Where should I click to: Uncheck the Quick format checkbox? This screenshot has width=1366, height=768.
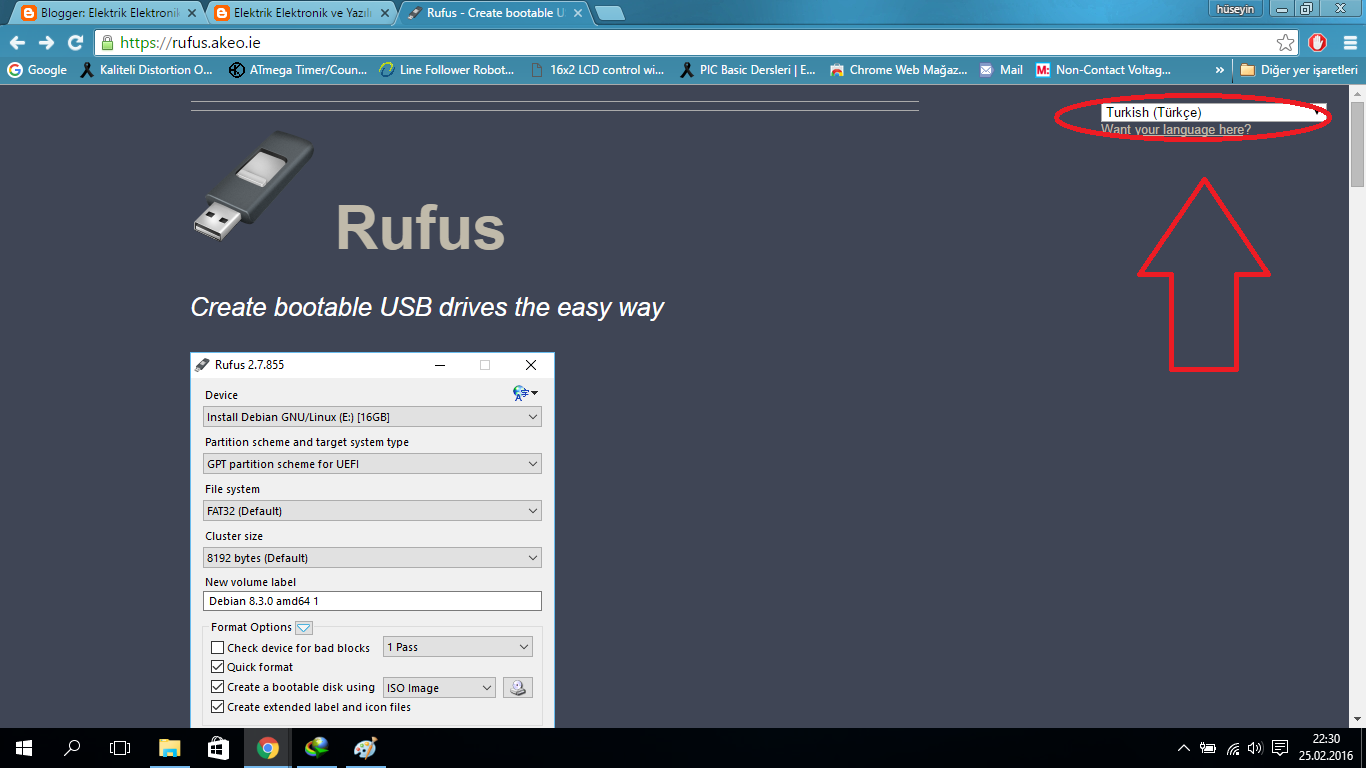(218, 667)
